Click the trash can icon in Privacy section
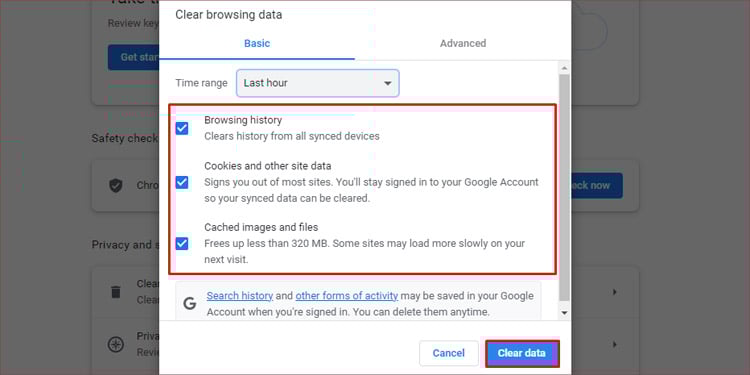Image resolution: width=750 pixels, height=375 pixels. 116,291
